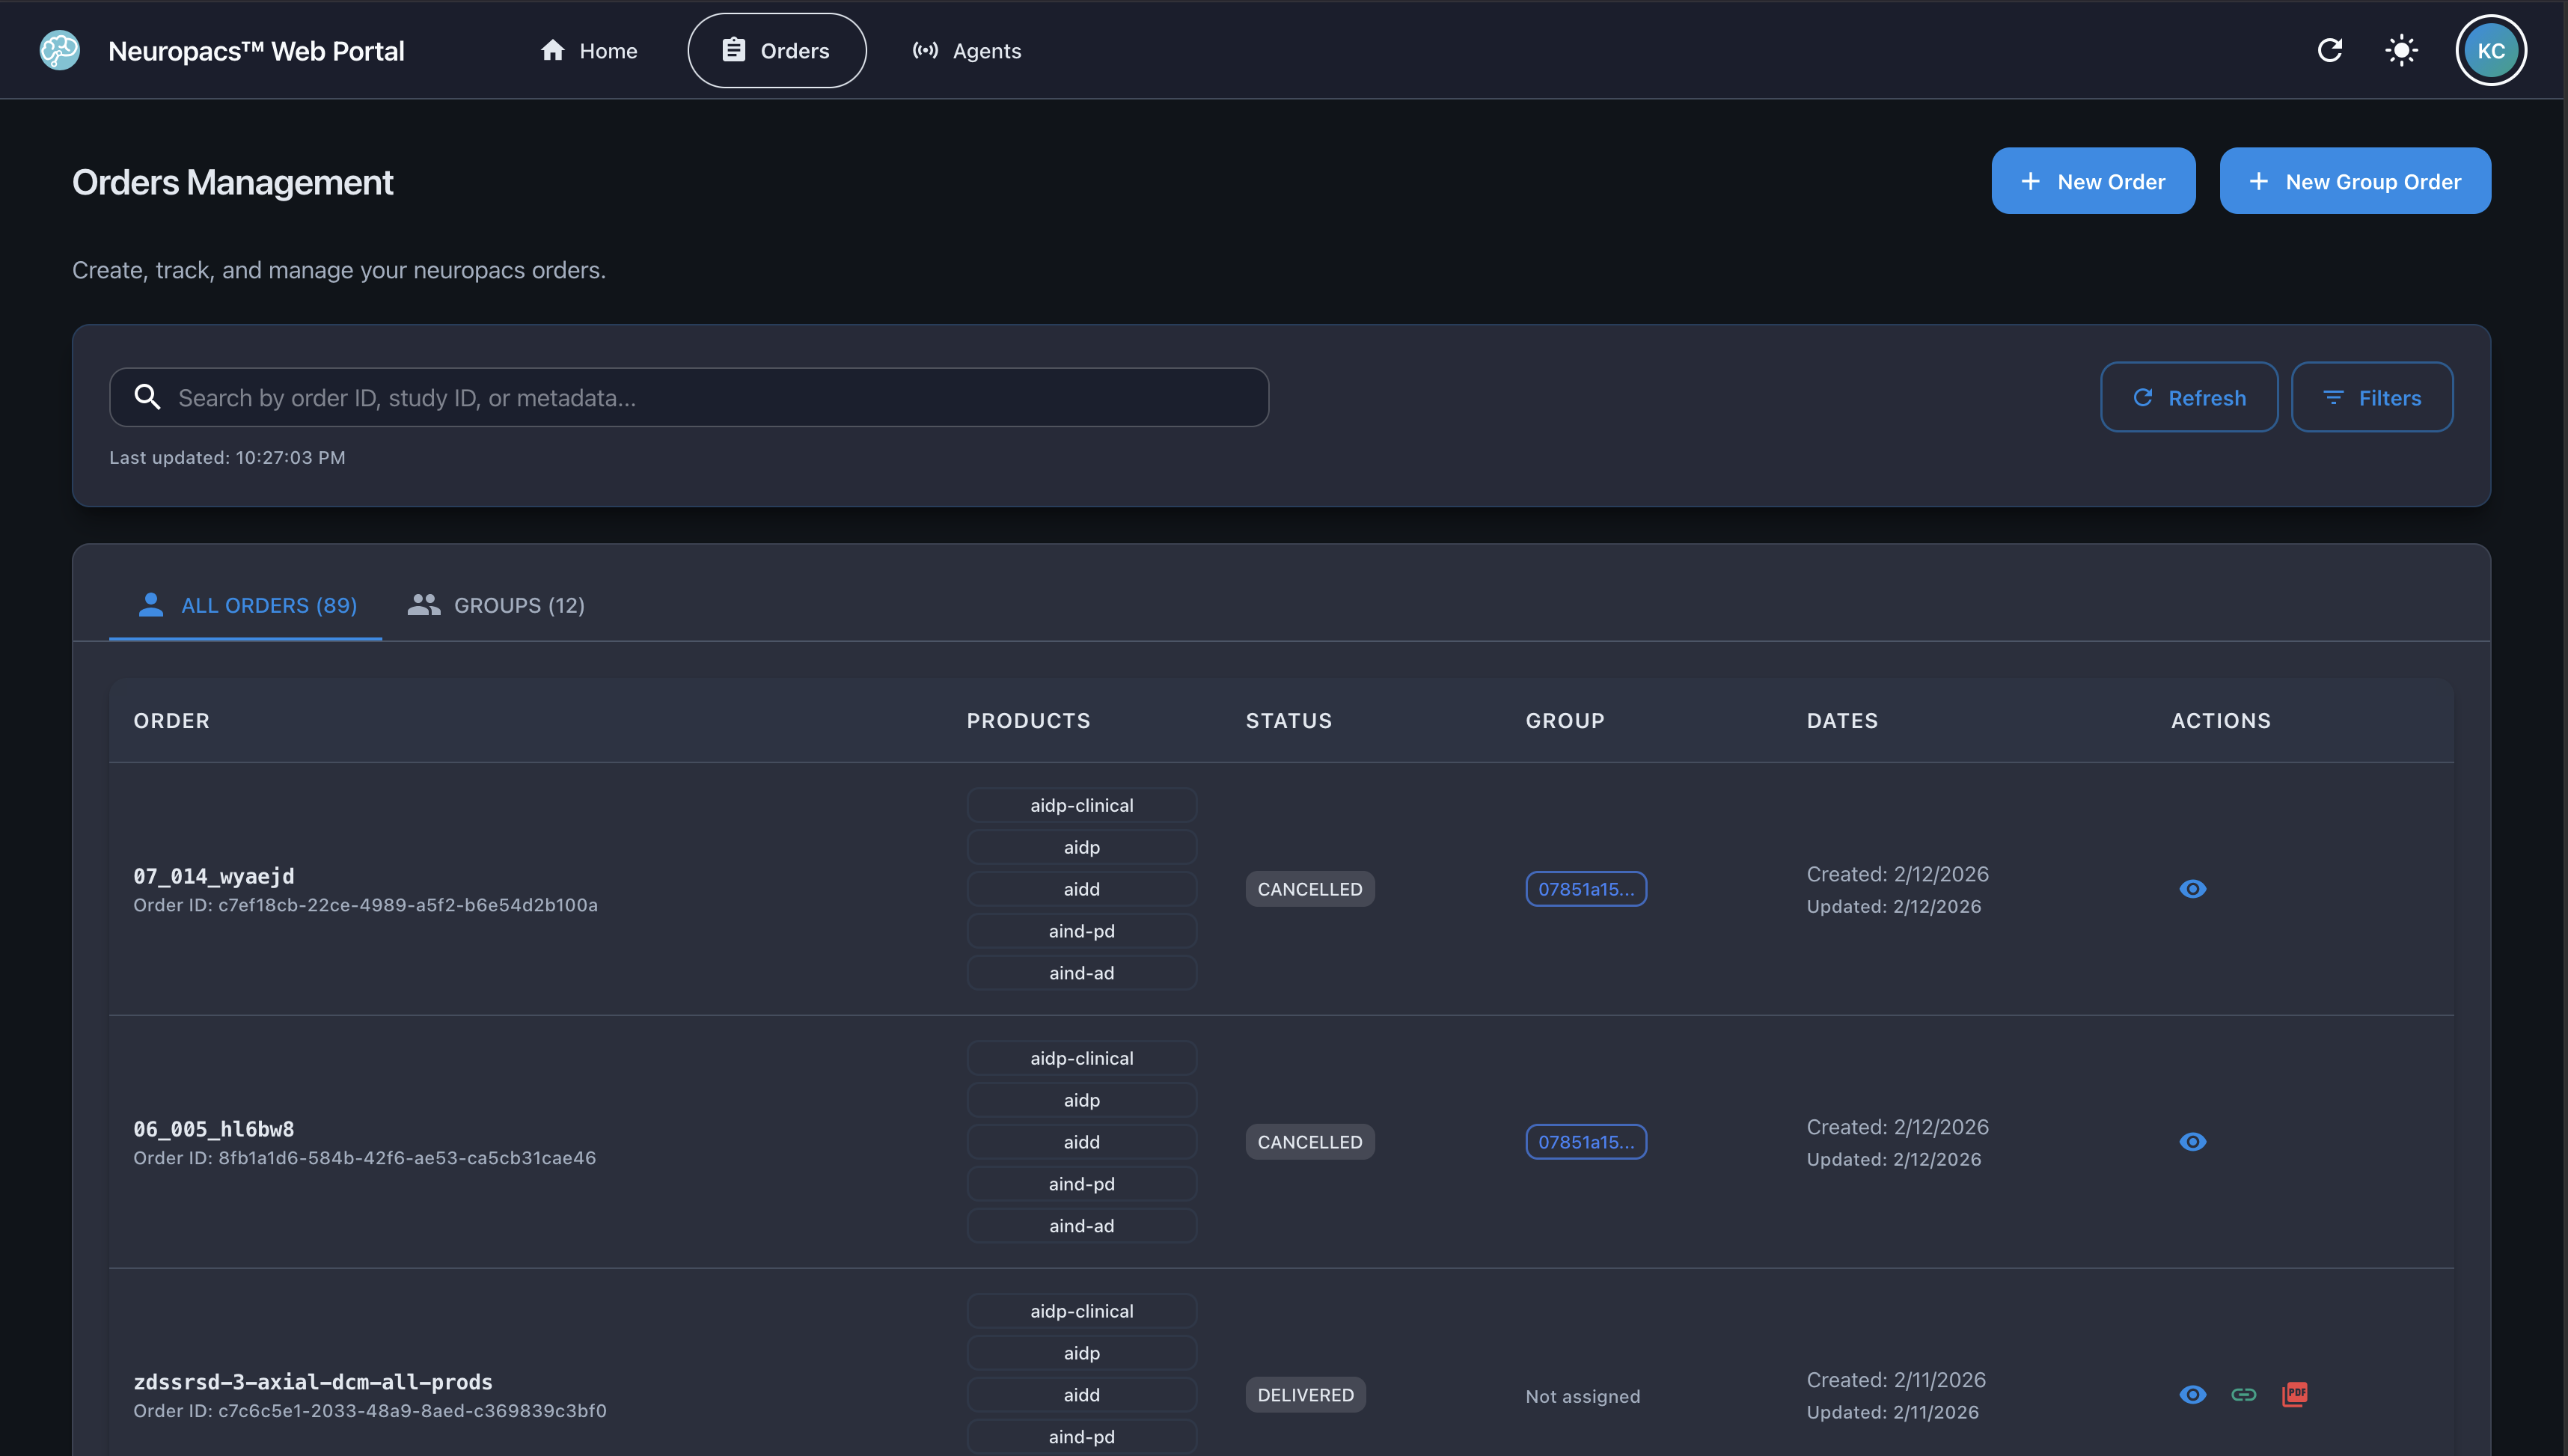Image resolution: width=2568 pixels, height=1456 pixels.
Task: Select the Agents radio-signal icon
Action: pyautogui.click(x=925, y=50)
